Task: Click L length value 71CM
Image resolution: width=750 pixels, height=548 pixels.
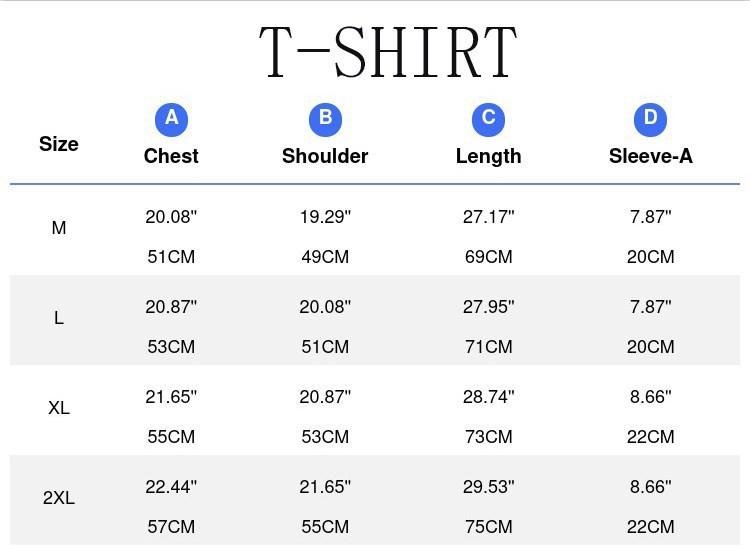Action: coord(488,347)
